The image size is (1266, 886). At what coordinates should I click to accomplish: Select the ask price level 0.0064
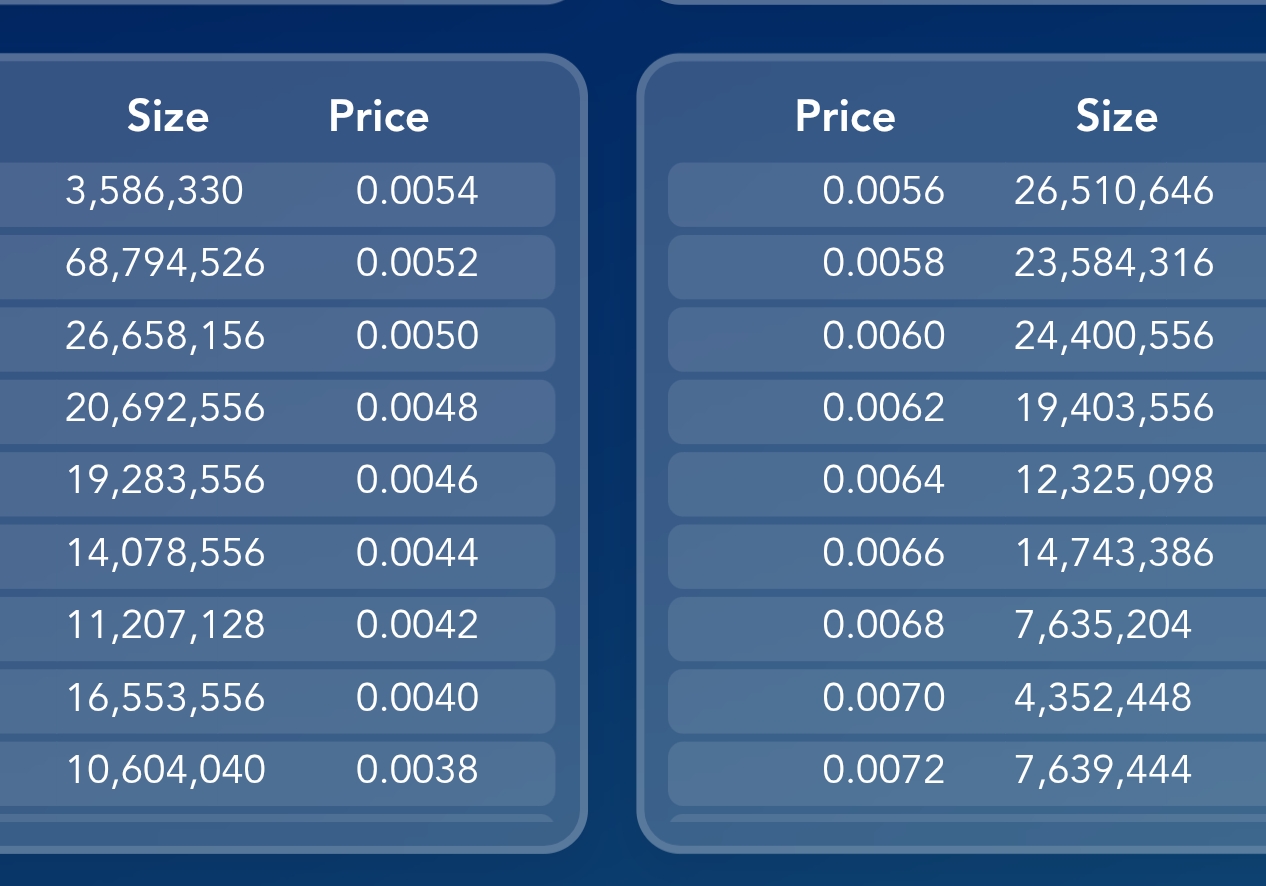(883, 480)
